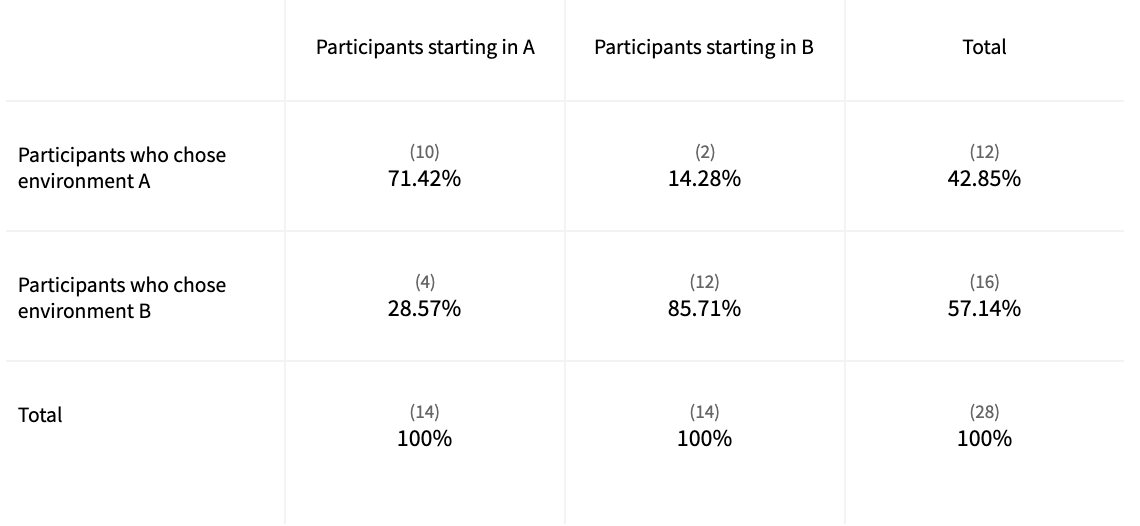Click the (4) count above 28.57%
Viewport: 1140px width, 526px height.
point(424,282)
